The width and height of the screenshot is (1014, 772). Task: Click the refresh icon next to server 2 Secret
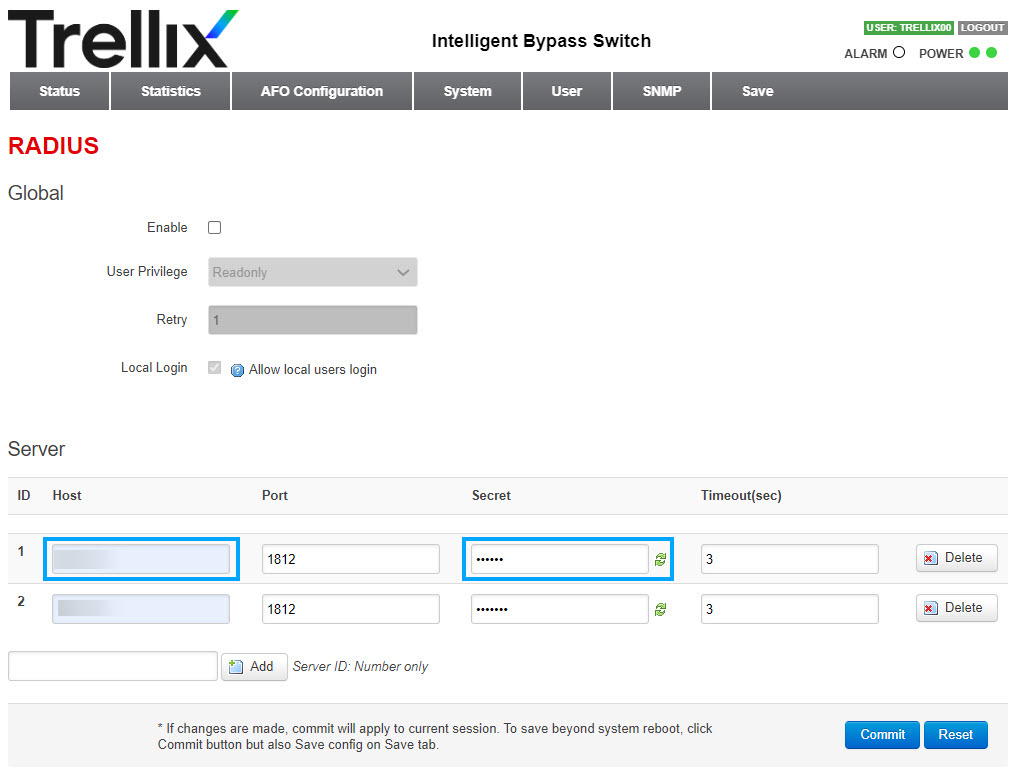tap(660, 609)
